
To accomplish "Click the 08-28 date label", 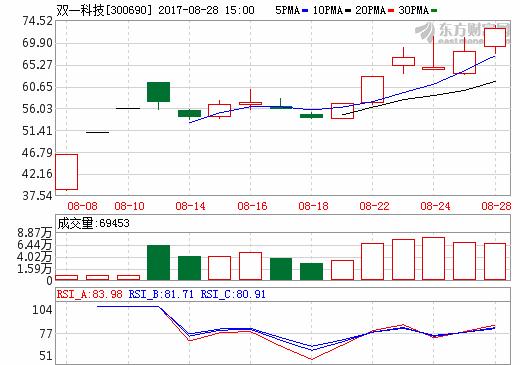I will click(x=496, y=206).
